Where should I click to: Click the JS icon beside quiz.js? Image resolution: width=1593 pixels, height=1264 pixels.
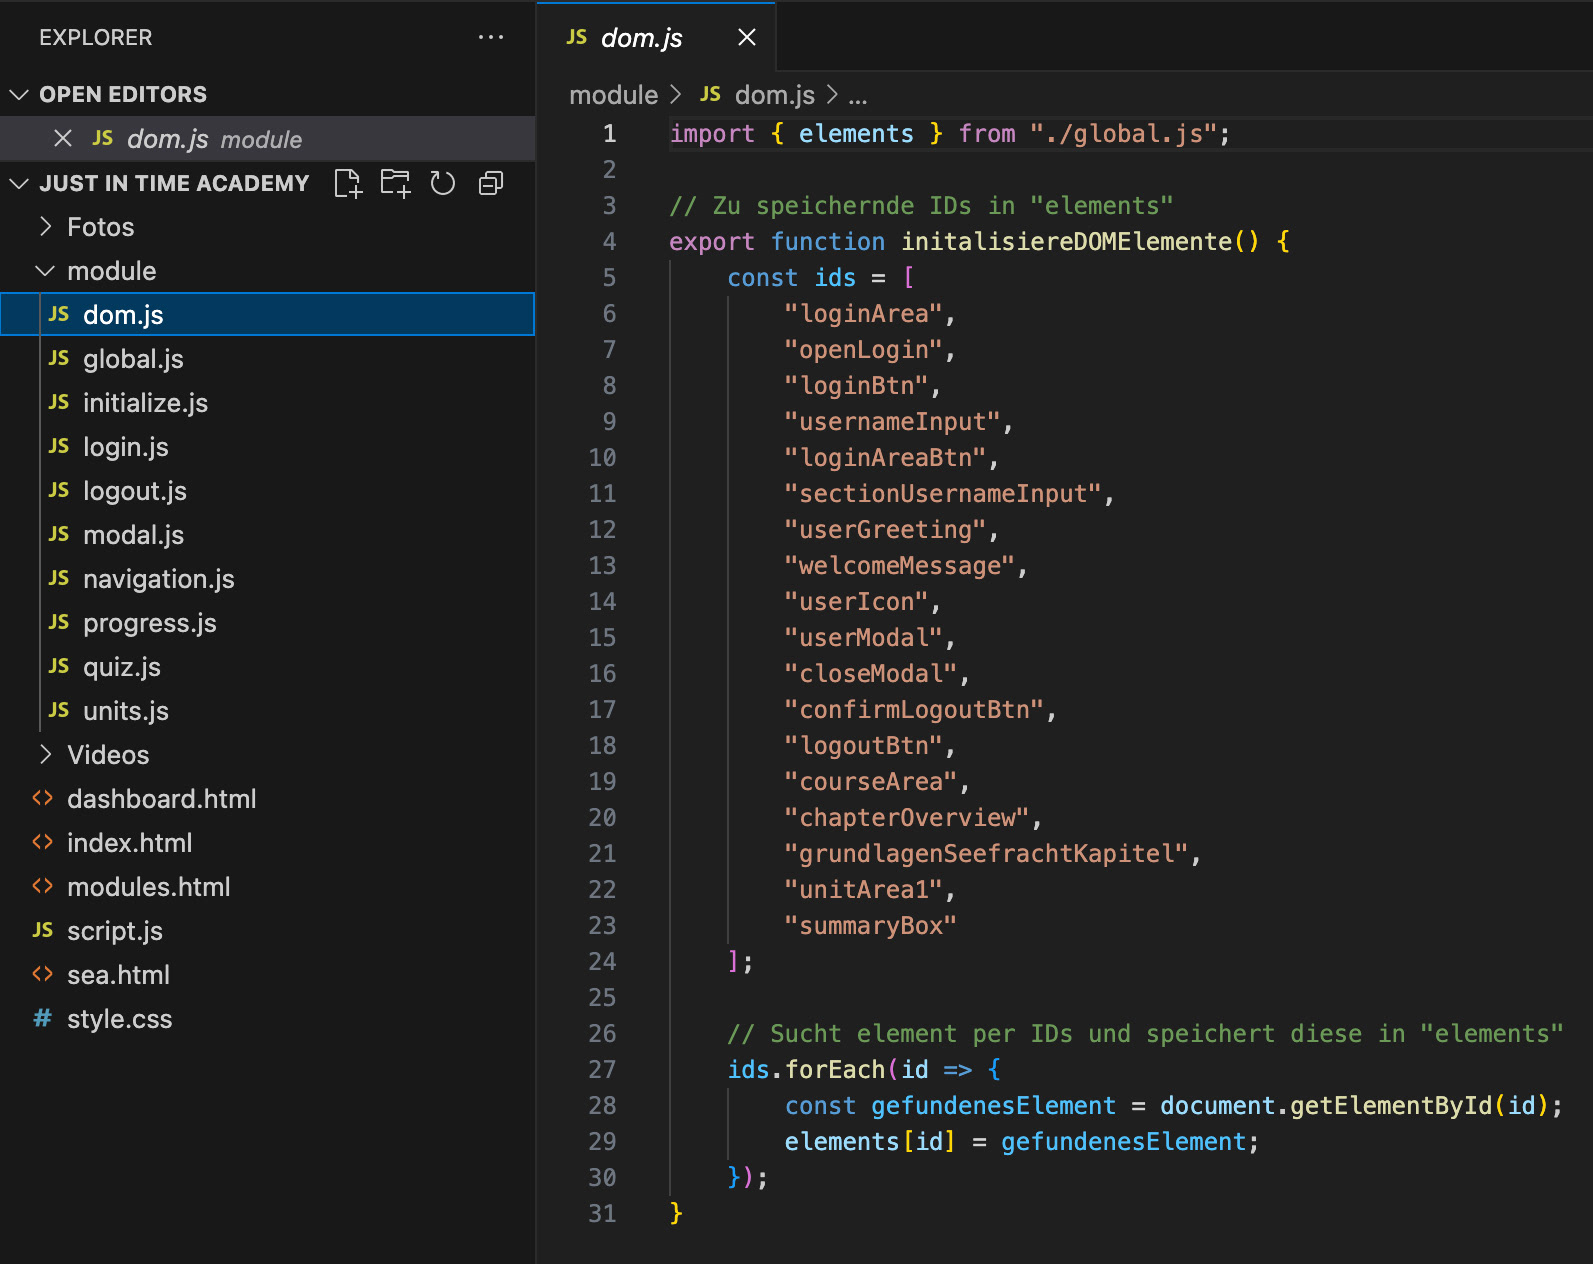[x=59, y=666]
